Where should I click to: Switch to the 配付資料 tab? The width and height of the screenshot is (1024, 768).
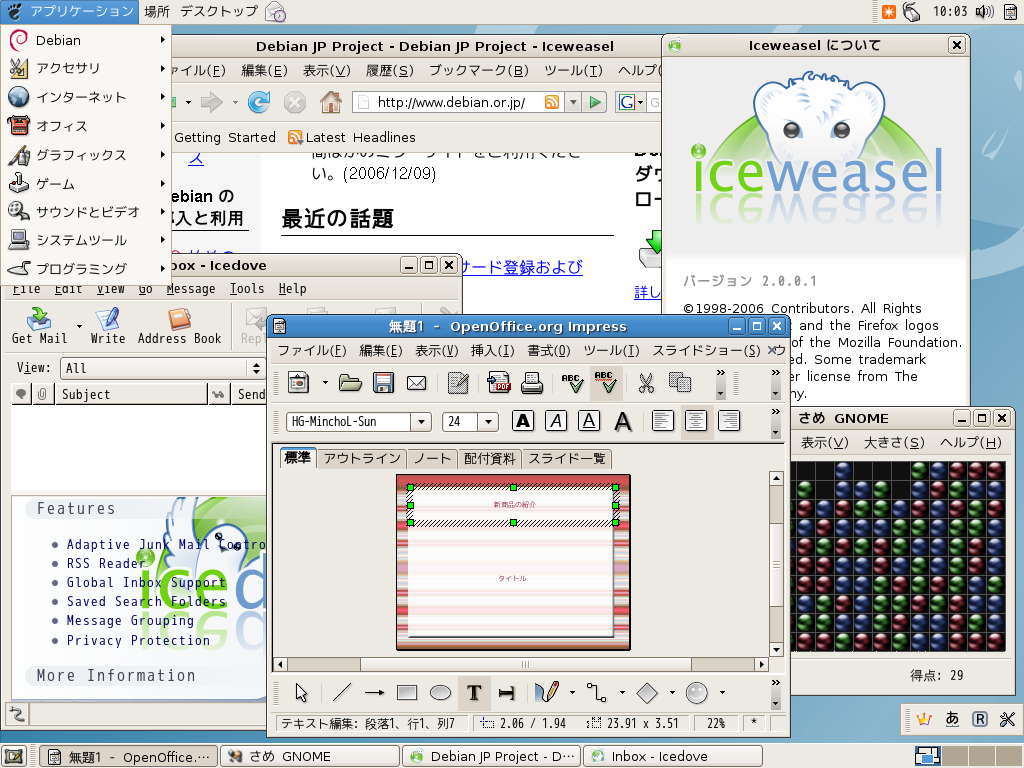tap(490, 458)
